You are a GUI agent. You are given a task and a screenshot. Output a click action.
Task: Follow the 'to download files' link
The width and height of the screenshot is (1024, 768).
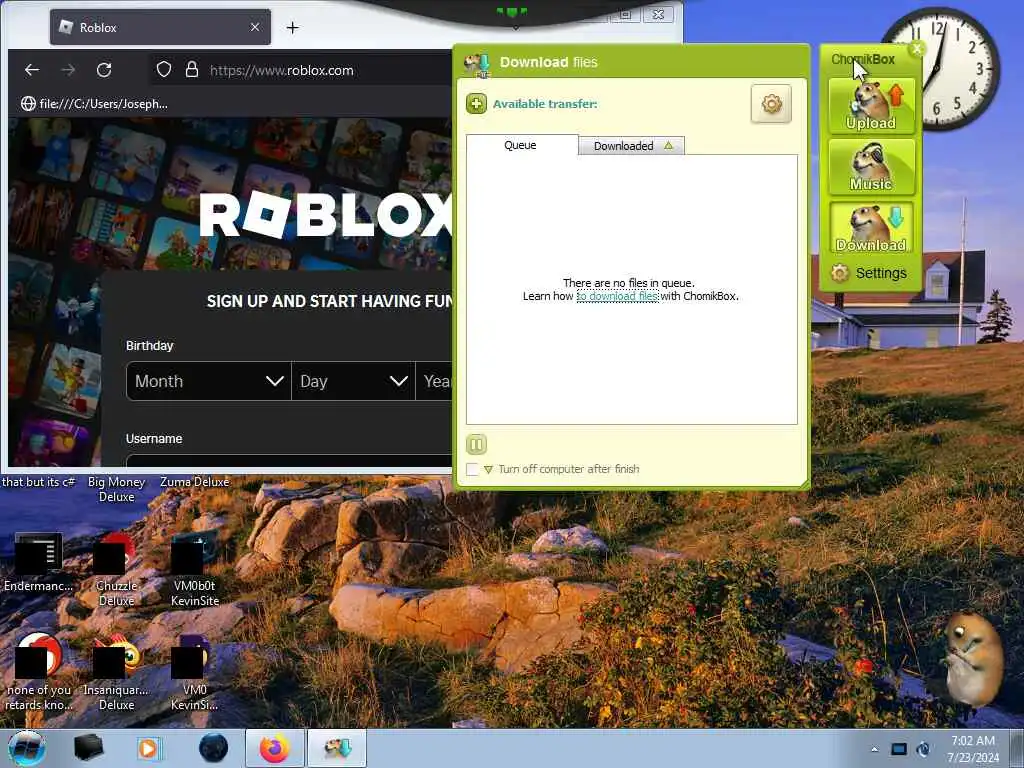(x=617, y=296)
